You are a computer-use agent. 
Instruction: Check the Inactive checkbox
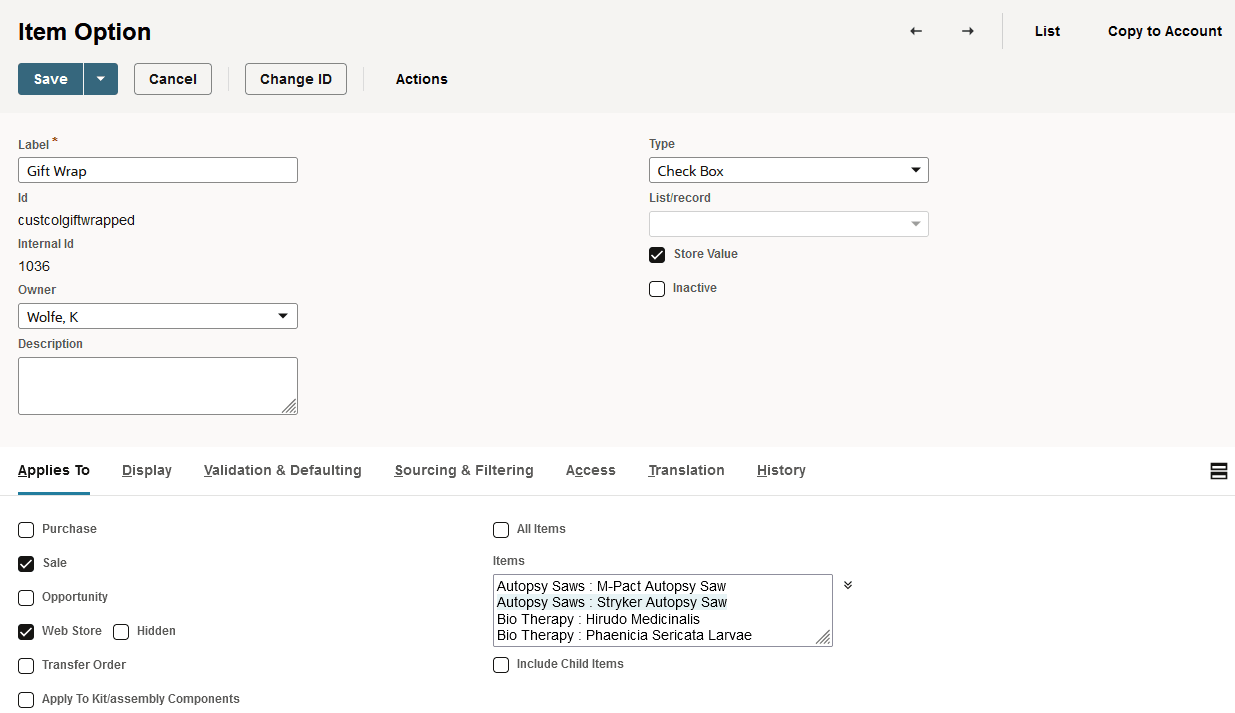(x=657, y=289)
